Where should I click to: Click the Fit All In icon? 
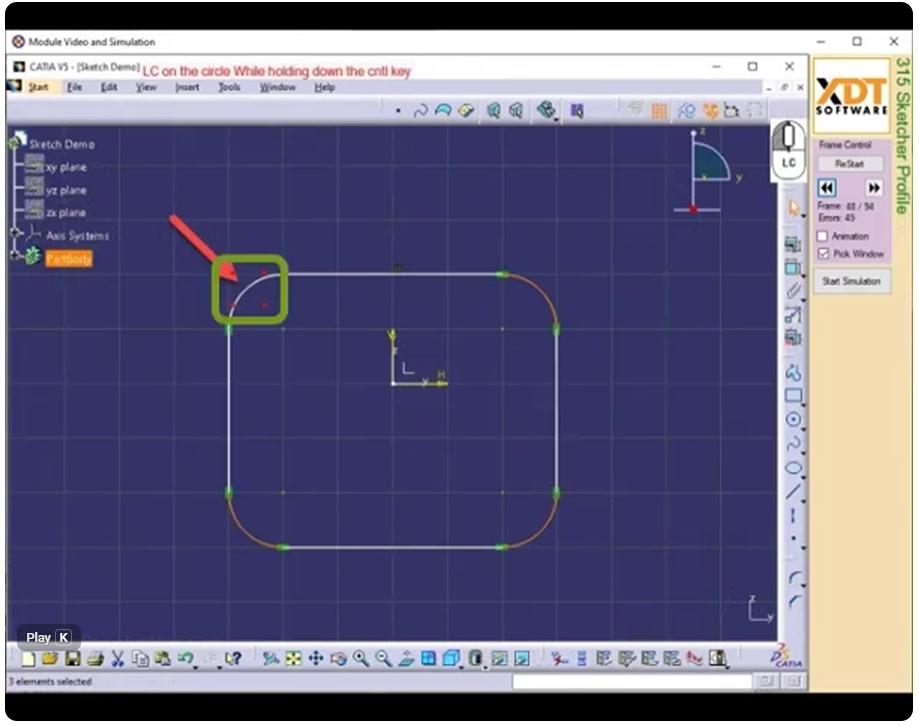click(x=293, y=659)
